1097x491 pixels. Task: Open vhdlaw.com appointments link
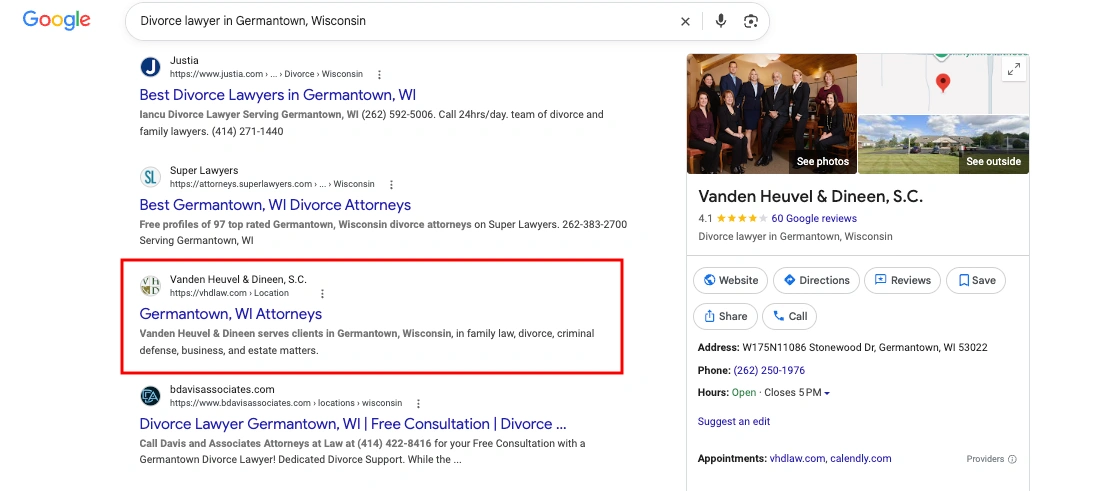coord(797,459)
